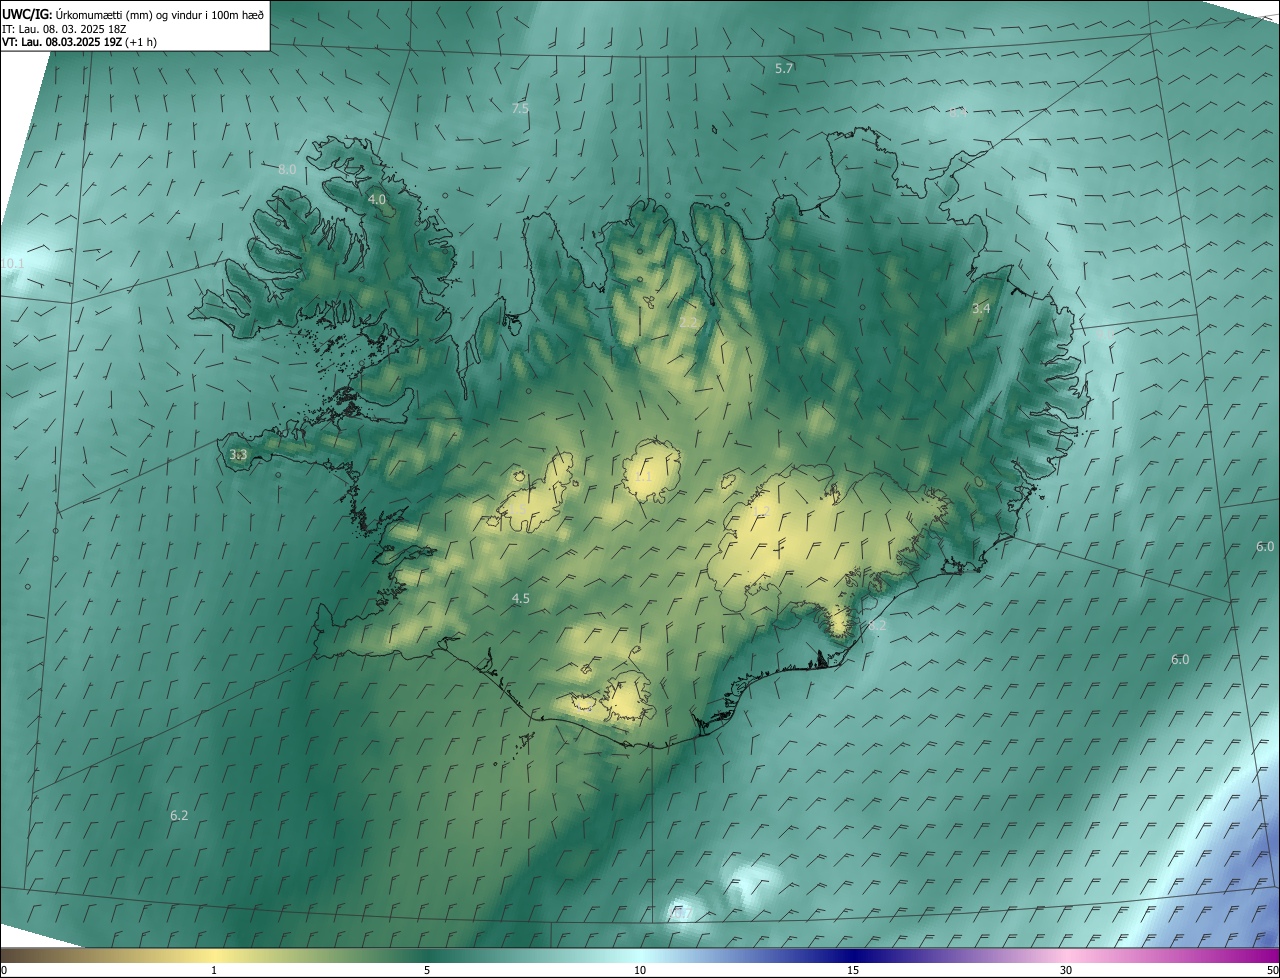The height and width of the screenshot is (978, 1280).
Task: Click the 10.1 value label on the map
Action: point(12,264)
